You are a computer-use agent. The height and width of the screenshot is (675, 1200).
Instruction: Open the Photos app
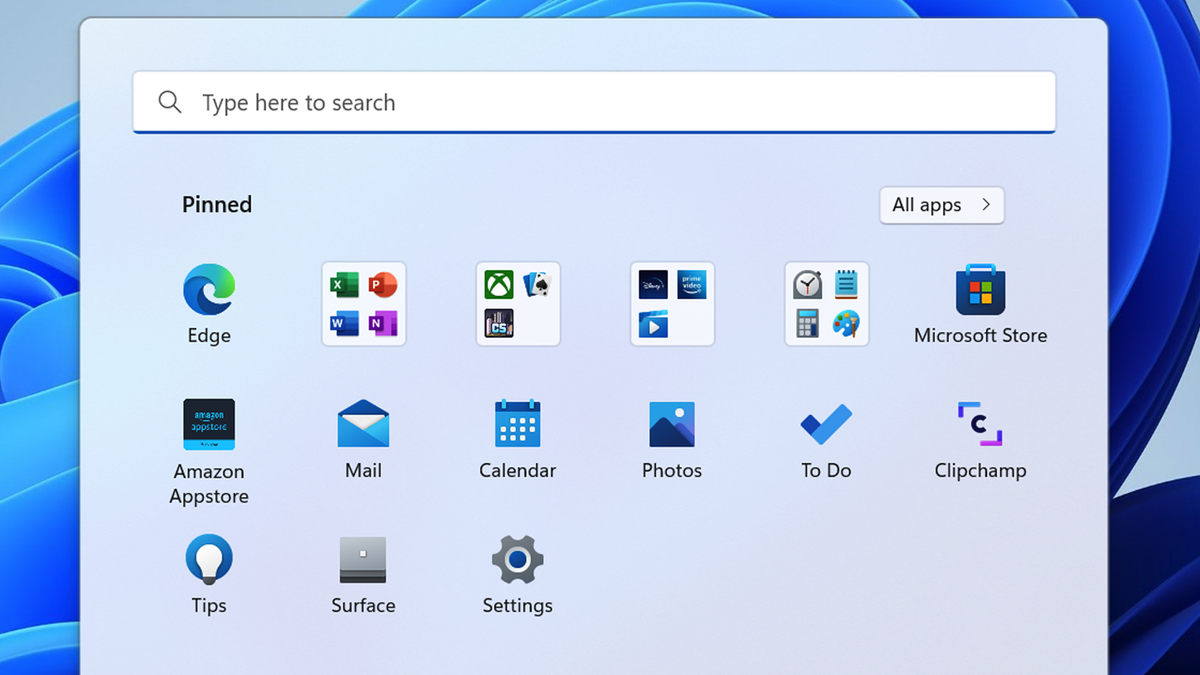[672, 425]
